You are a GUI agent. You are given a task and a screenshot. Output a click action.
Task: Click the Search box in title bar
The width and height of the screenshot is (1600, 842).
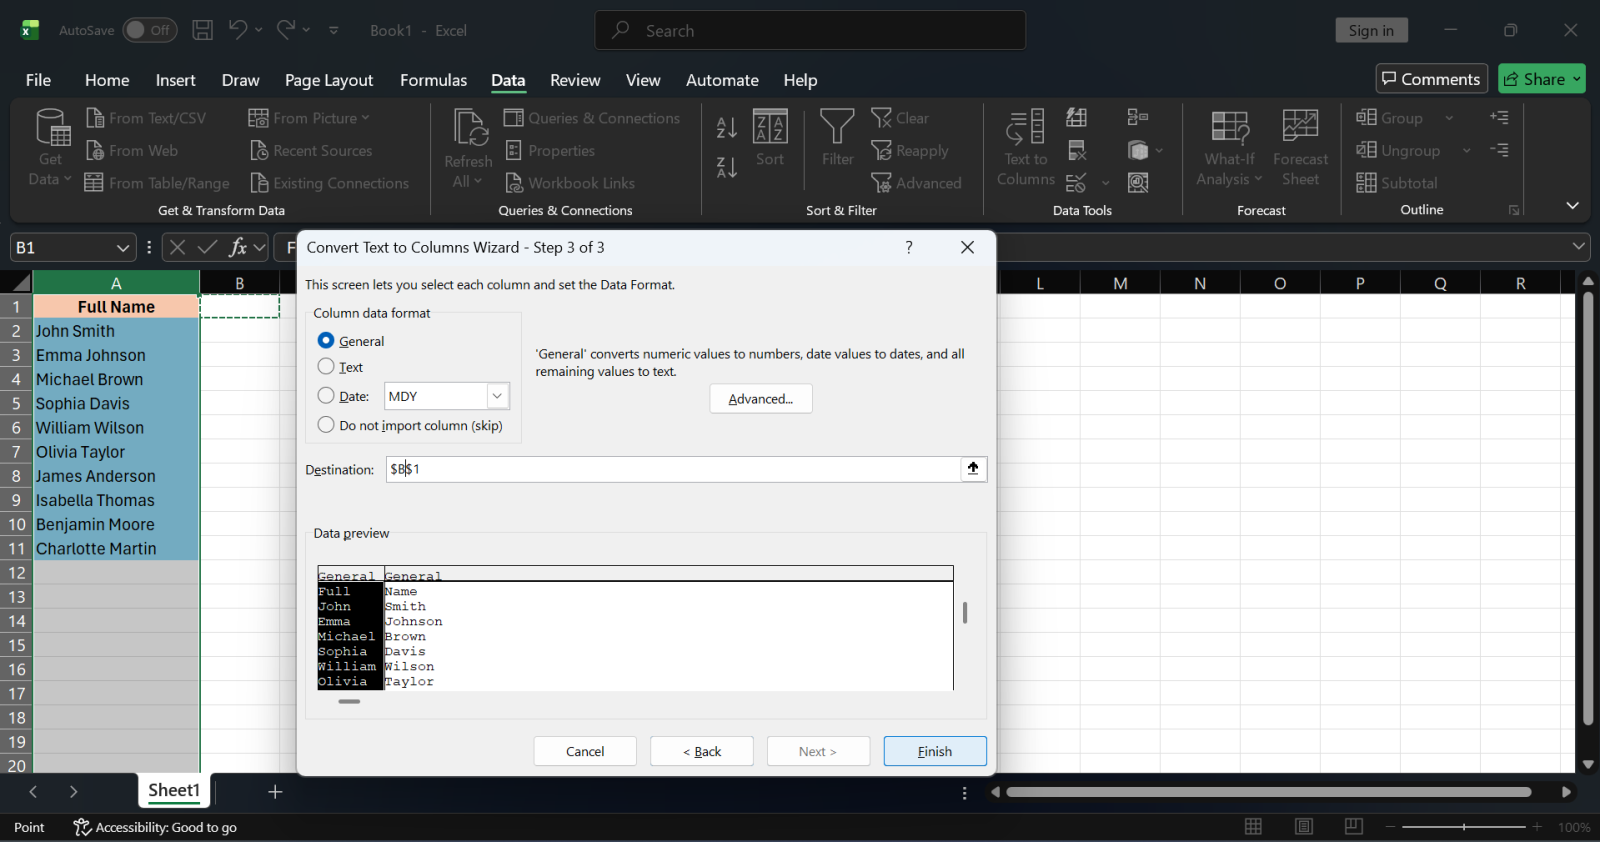tap(810, 30)
